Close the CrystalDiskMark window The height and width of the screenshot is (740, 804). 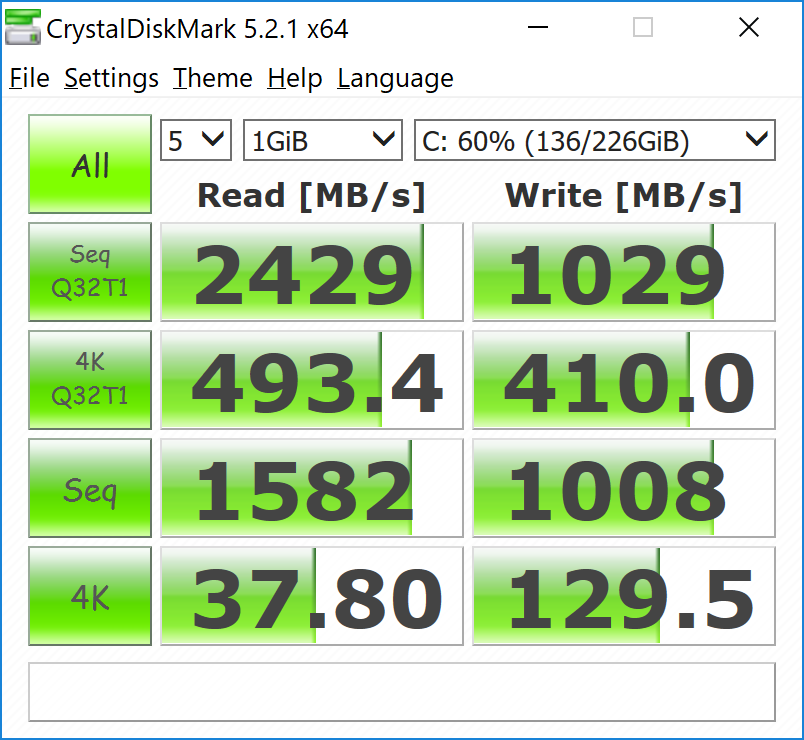pos(749,27)
